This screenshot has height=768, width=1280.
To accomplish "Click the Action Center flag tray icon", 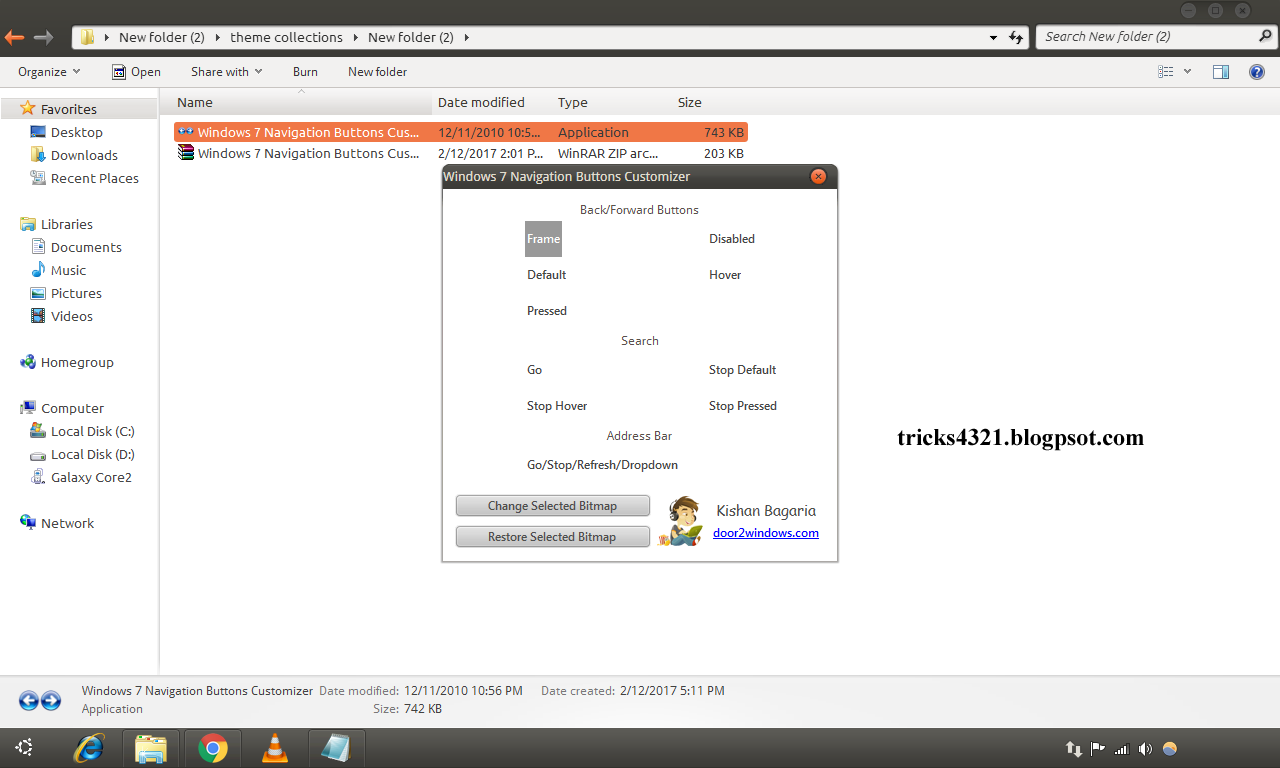I will coord(1097,748).
